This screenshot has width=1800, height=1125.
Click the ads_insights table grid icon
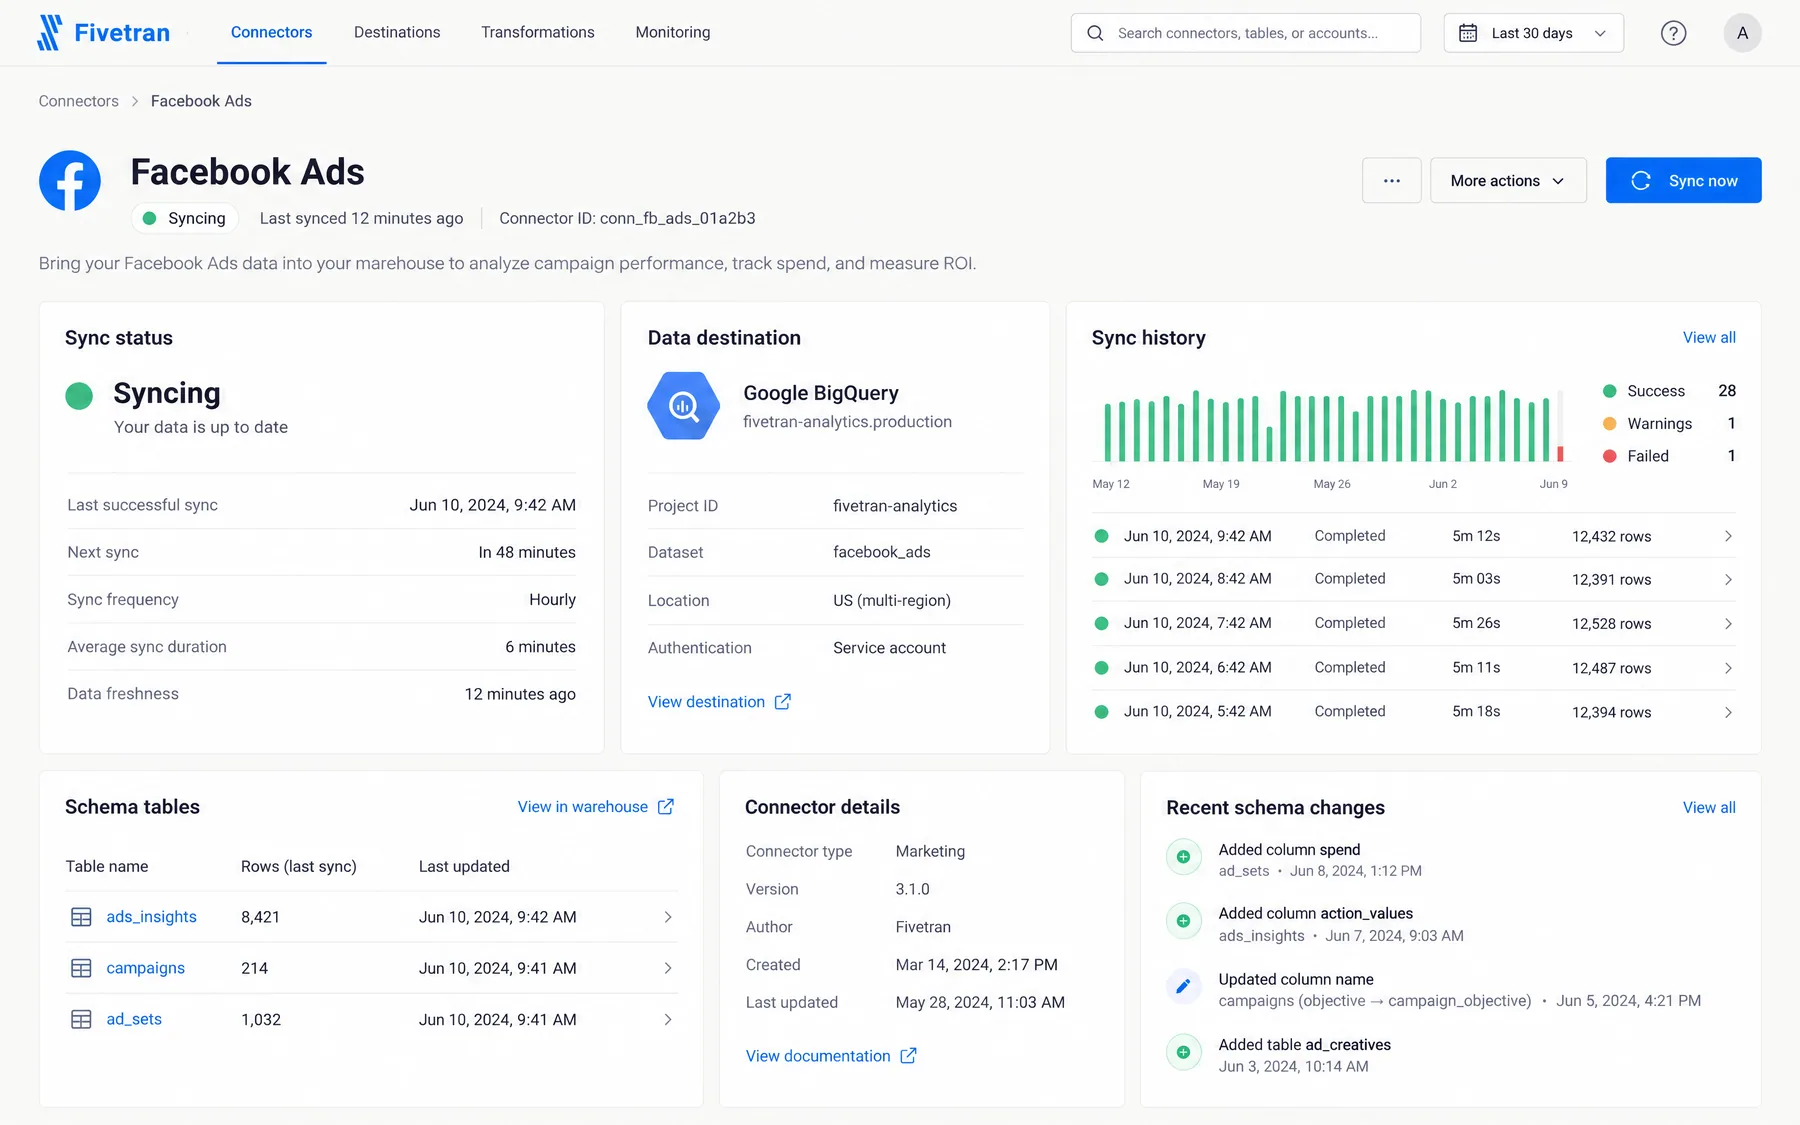81,917
